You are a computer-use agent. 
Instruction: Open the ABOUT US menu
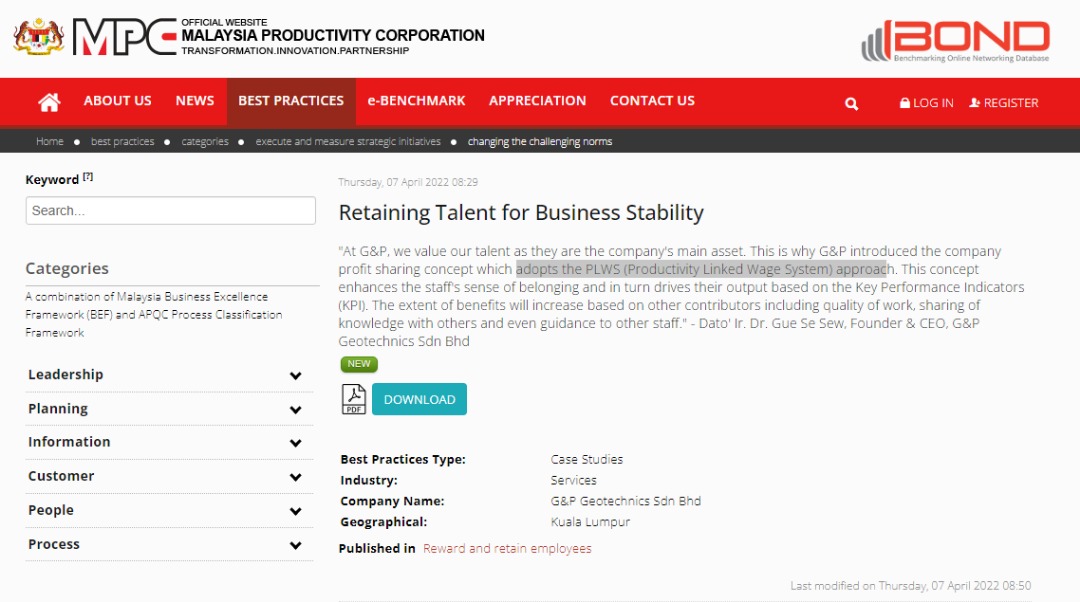118,101
